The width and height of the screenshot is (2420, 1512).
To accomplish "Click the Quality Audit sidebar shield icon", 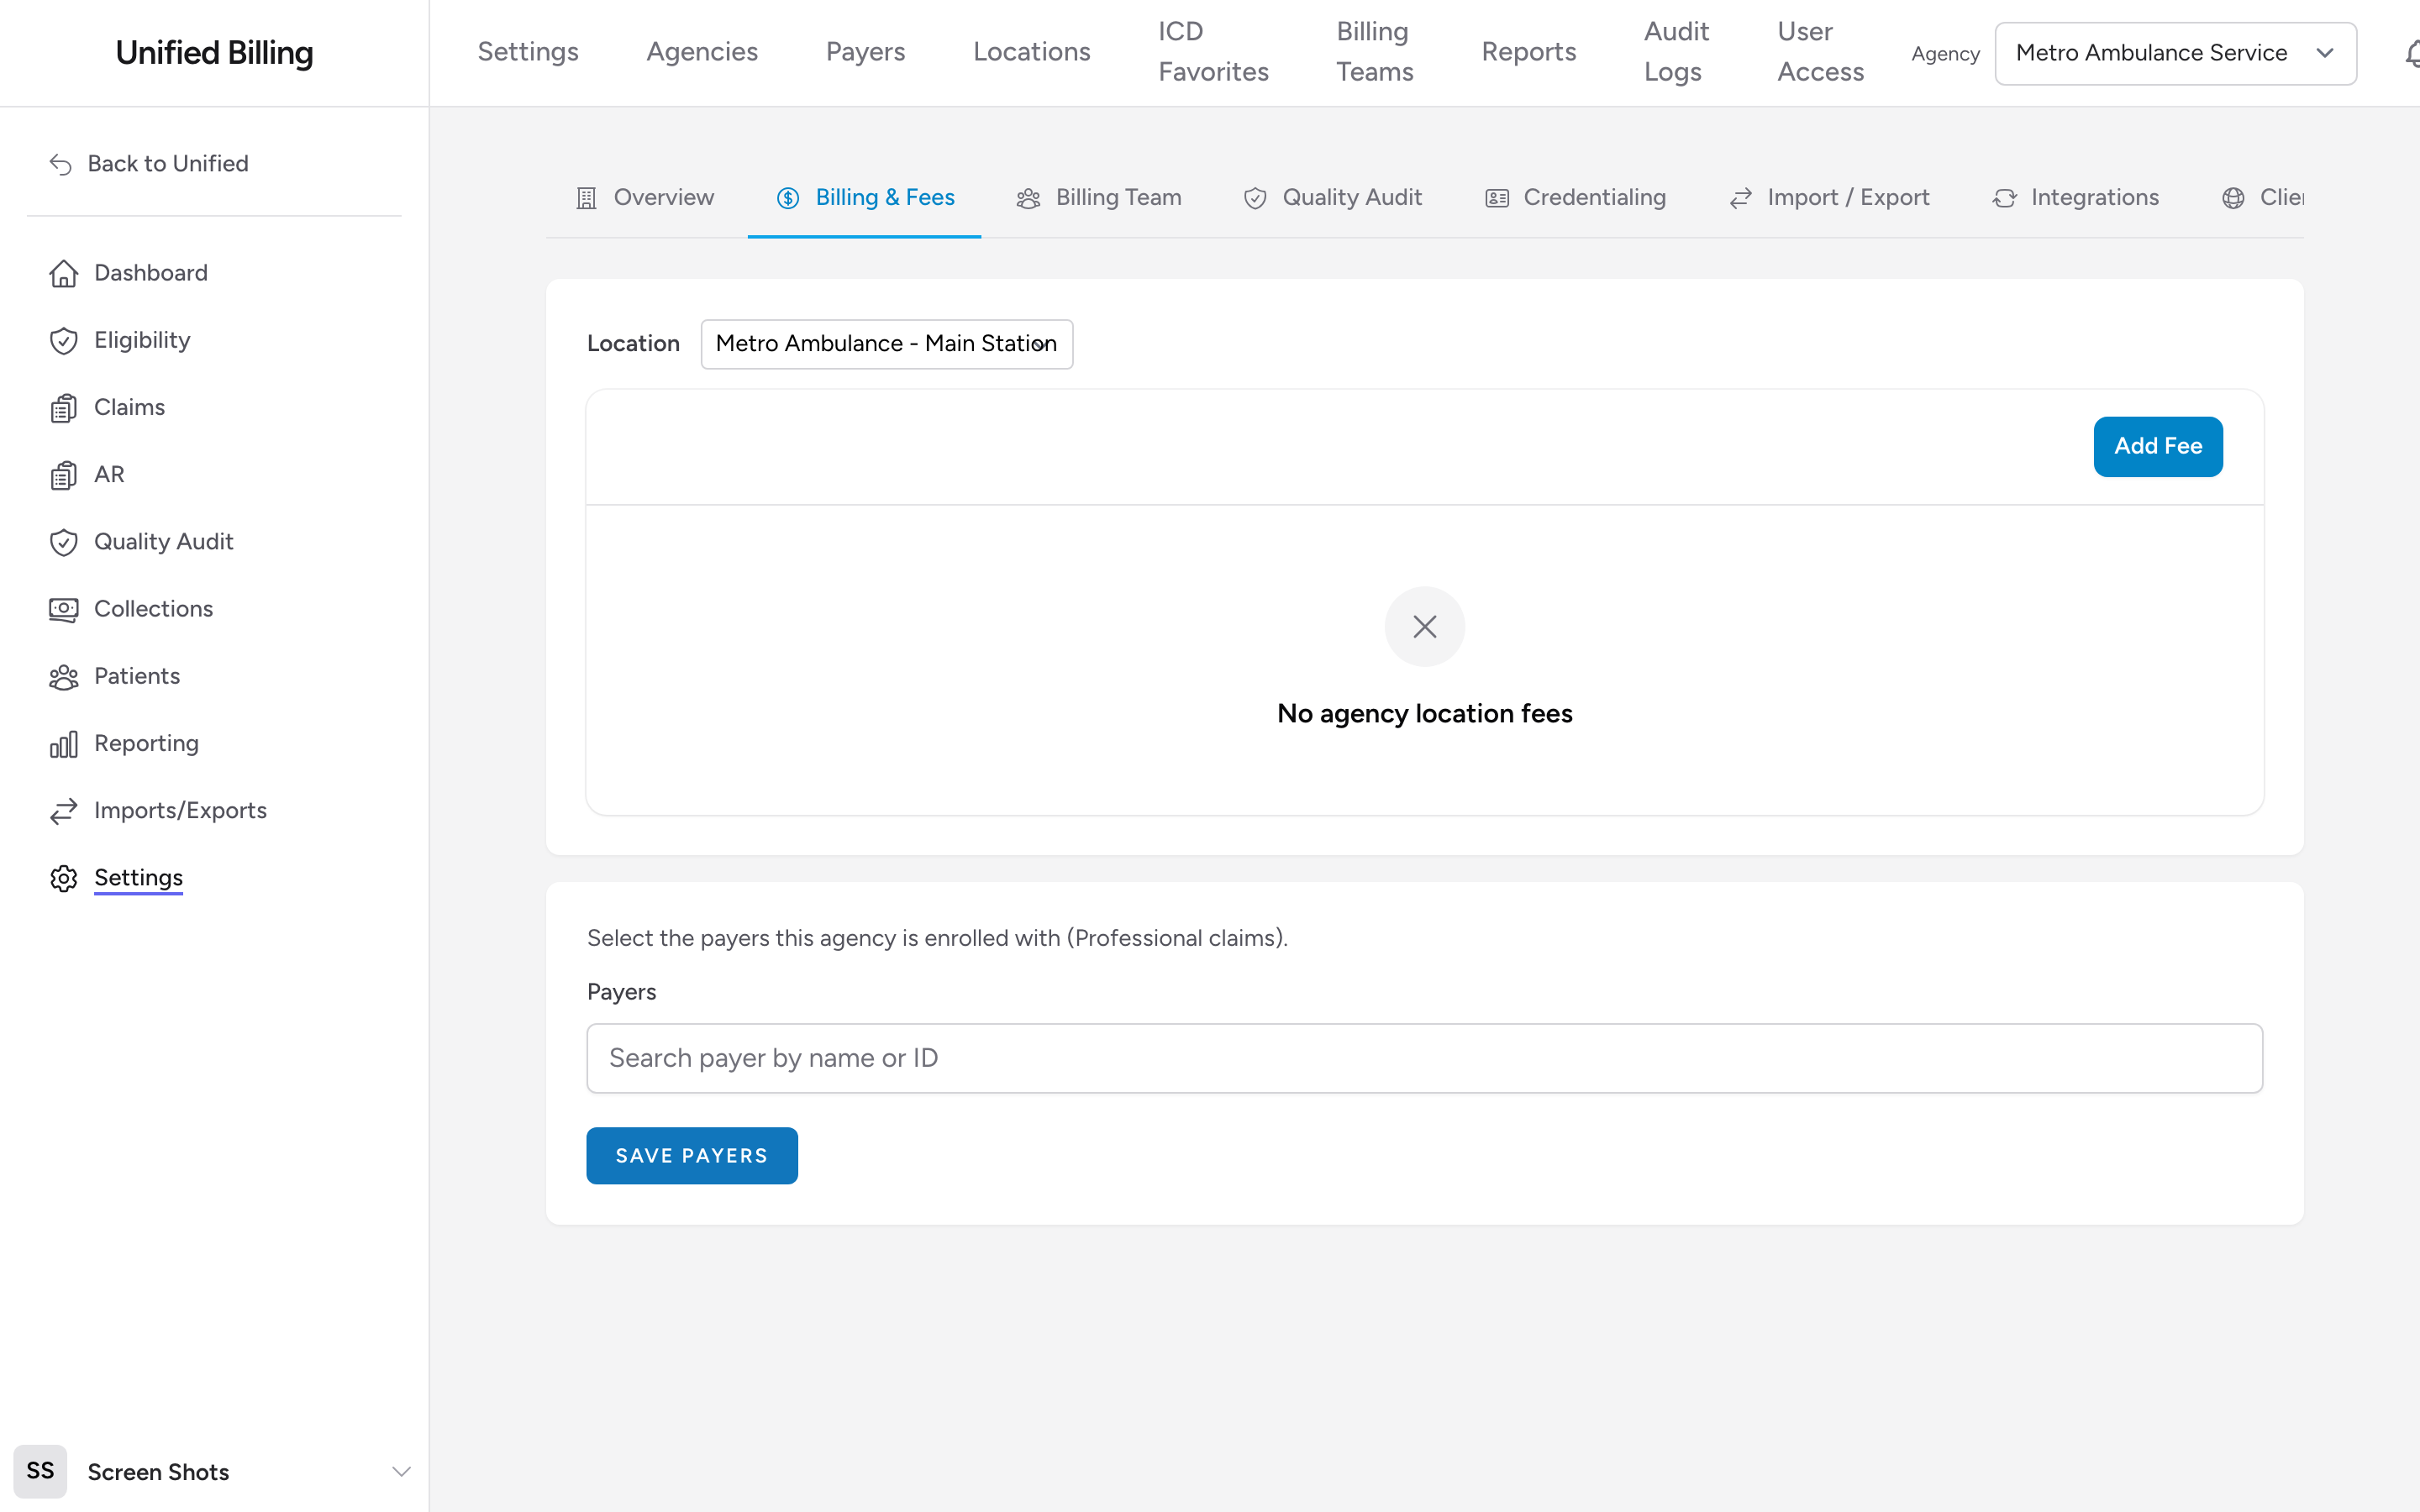I will [64, 542].
